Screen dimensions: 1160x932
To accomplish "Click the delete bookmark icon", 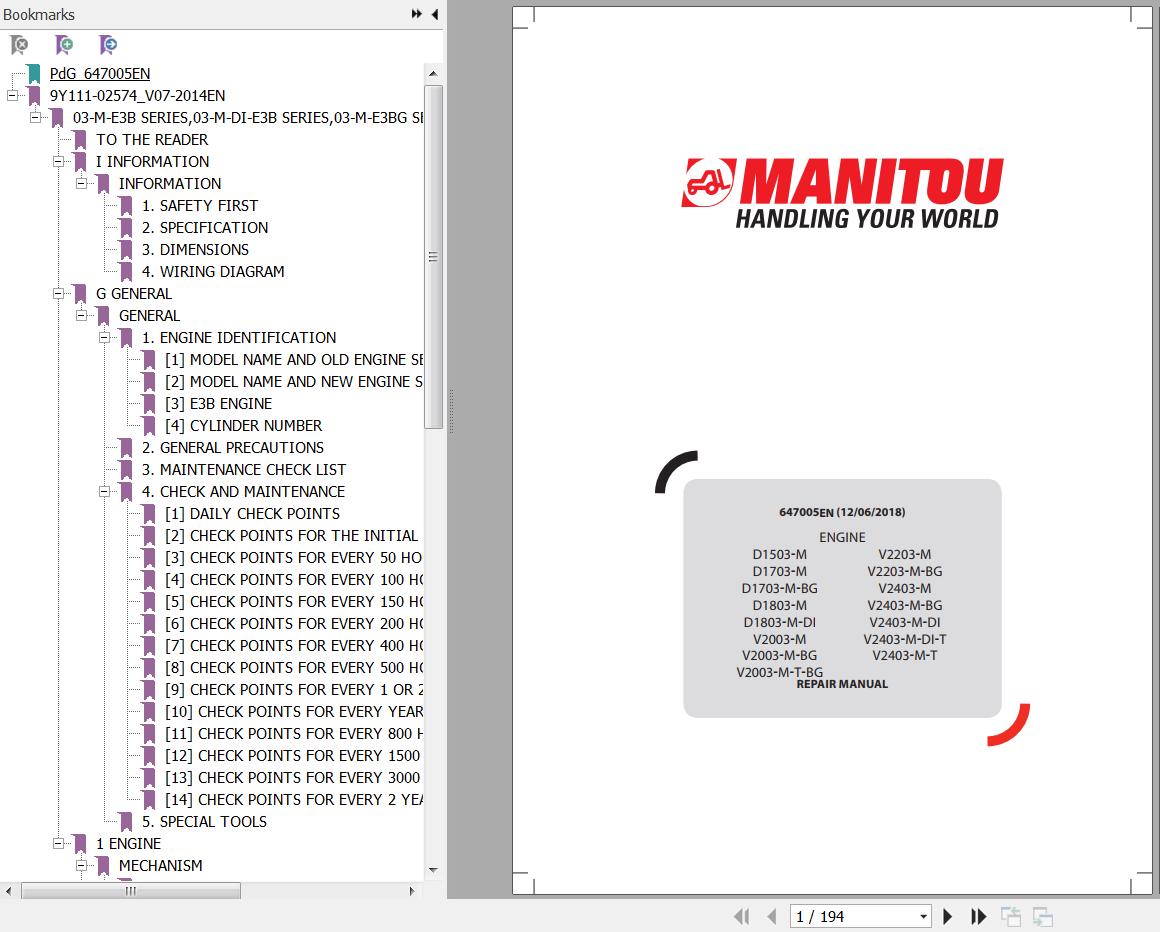I will pos(19,45).
